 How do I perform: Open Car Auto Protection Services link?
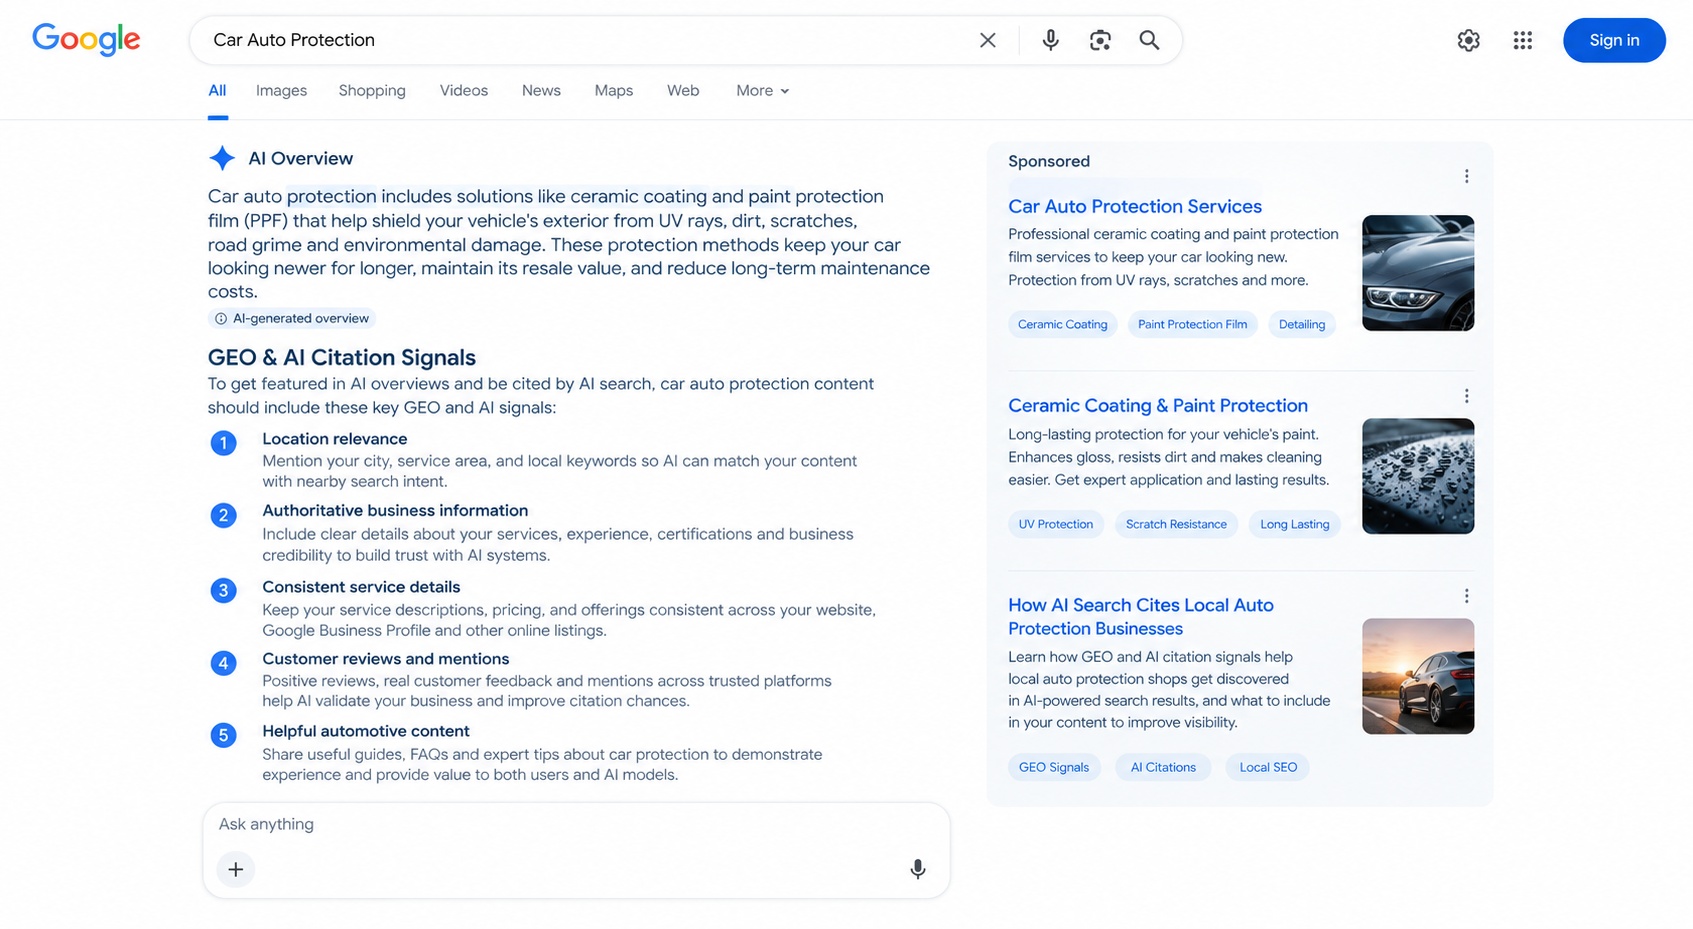(x=1135, y=206)
